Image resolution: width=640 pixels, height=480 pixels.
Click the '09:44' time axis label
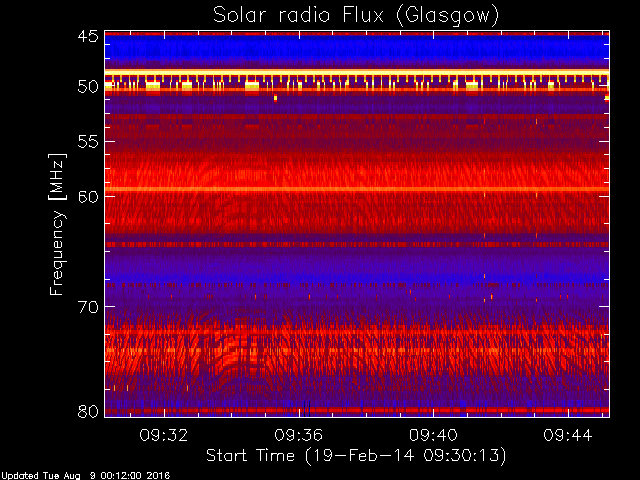point(568,435)
